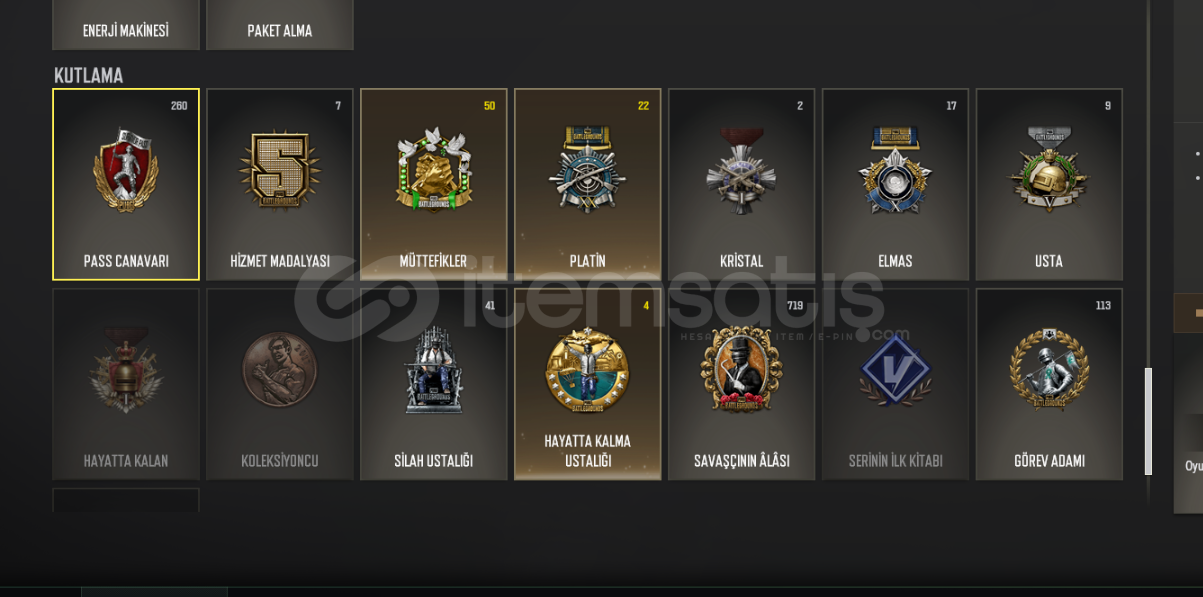Viewport: 1203px width, 597px height.
Task: Click the Kutlama section header
Action: [x=89, y=75]
